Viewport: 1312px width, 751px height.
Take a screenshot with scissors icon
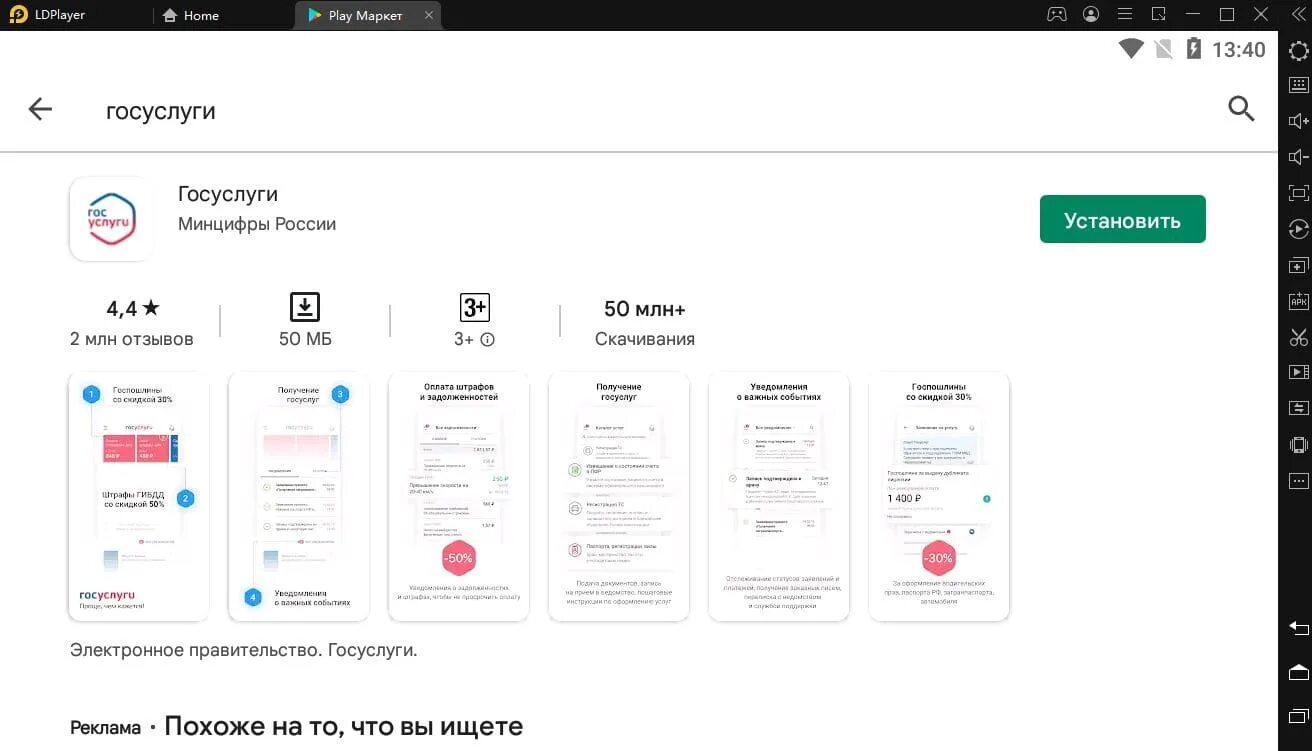click(1298, 337)
